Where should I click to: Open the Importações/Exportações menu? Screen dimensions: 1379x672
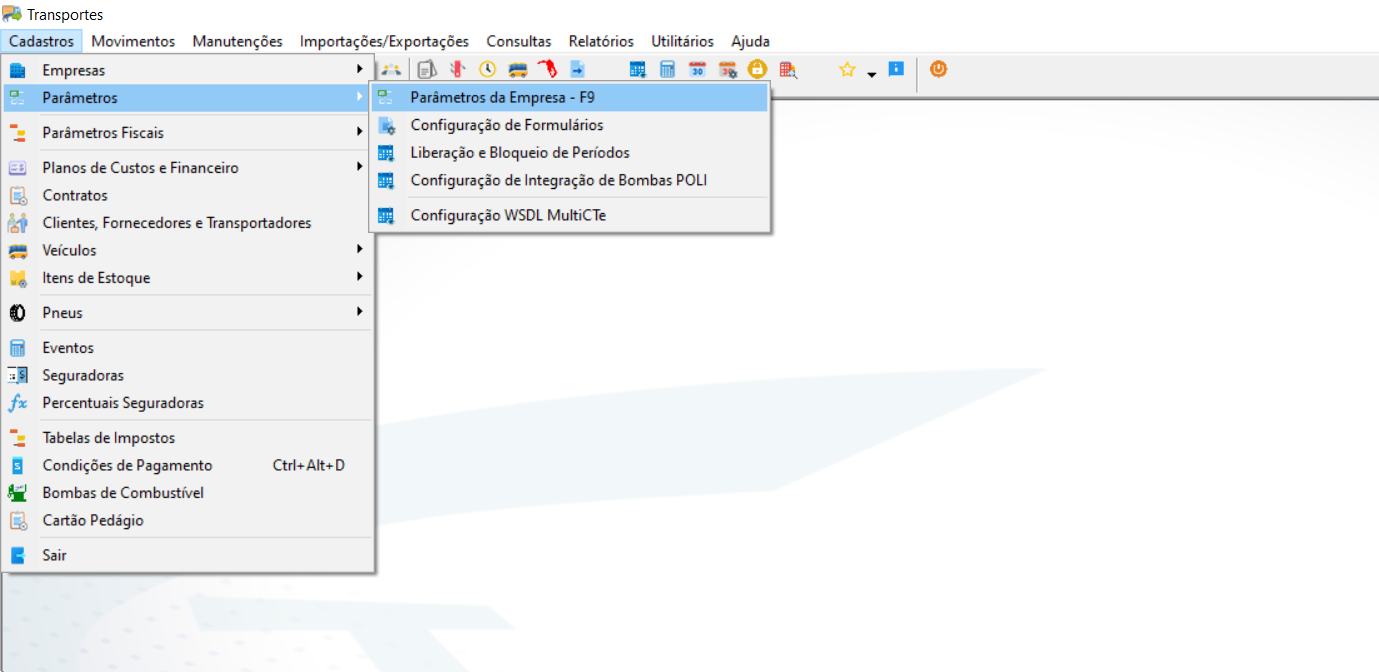(x=384, y=41)
